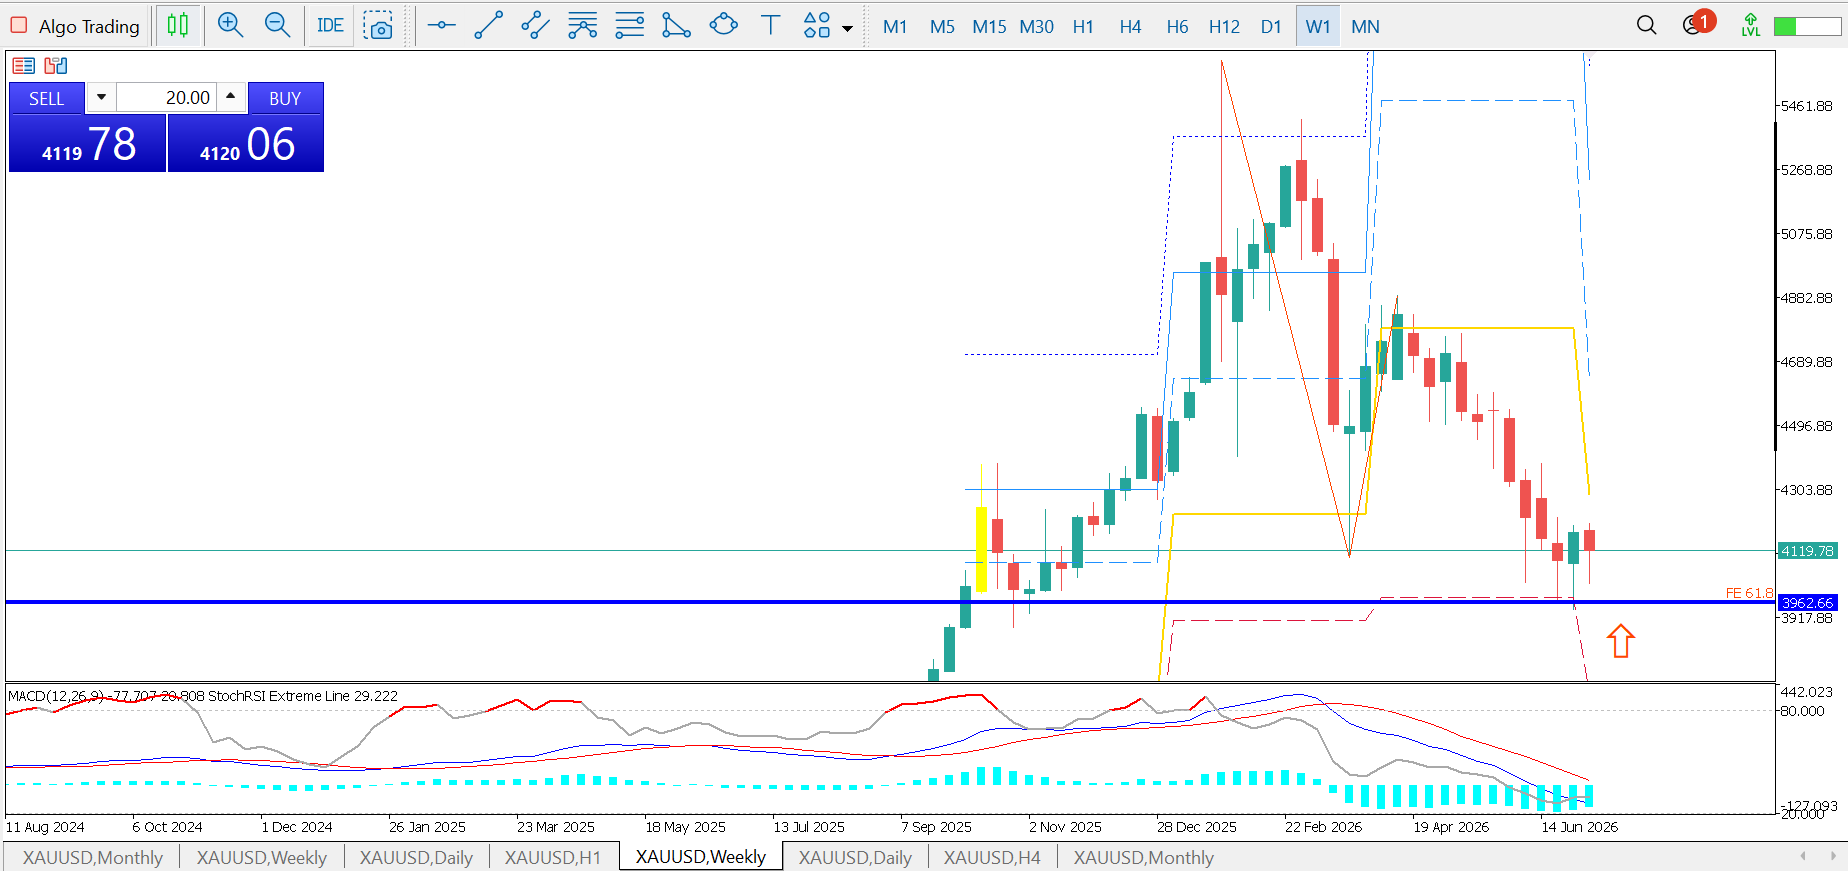The height and width of the screenshot is (871, 1848).
Task: Open the inactive XAUUSD,Weekly tab
Action: click(x=262, y=857)
